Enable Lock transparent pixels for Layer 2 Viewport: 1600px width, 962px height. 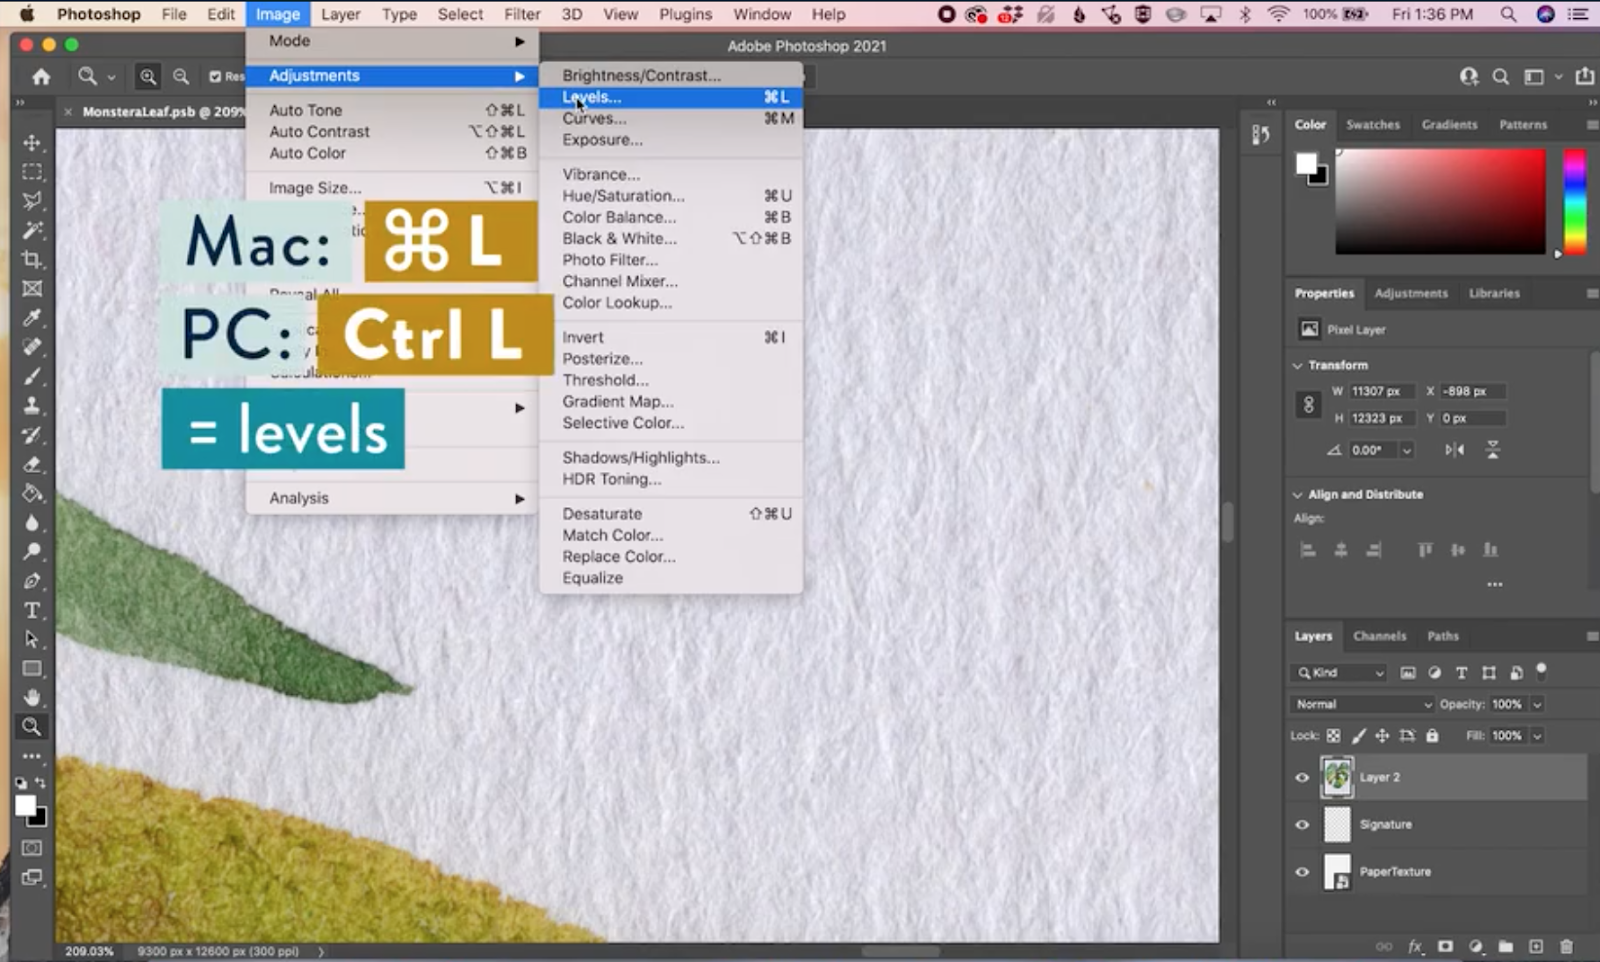1333,735
